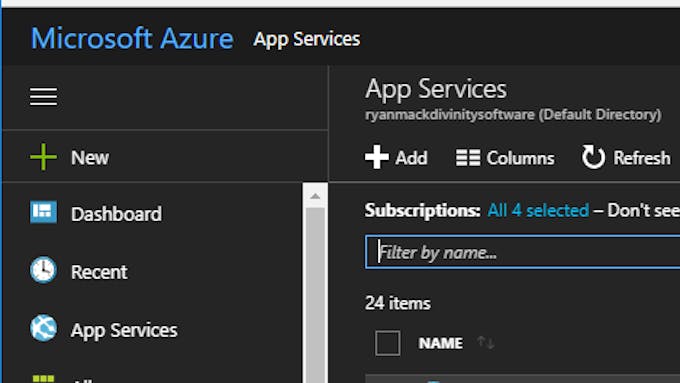Click the App Services globe icon

click(43, 328)
